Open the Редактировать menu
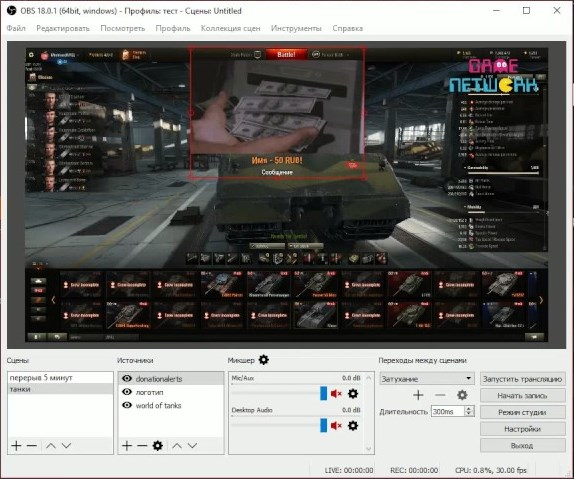This screenshot has height=479, width=574. (63, 28)
